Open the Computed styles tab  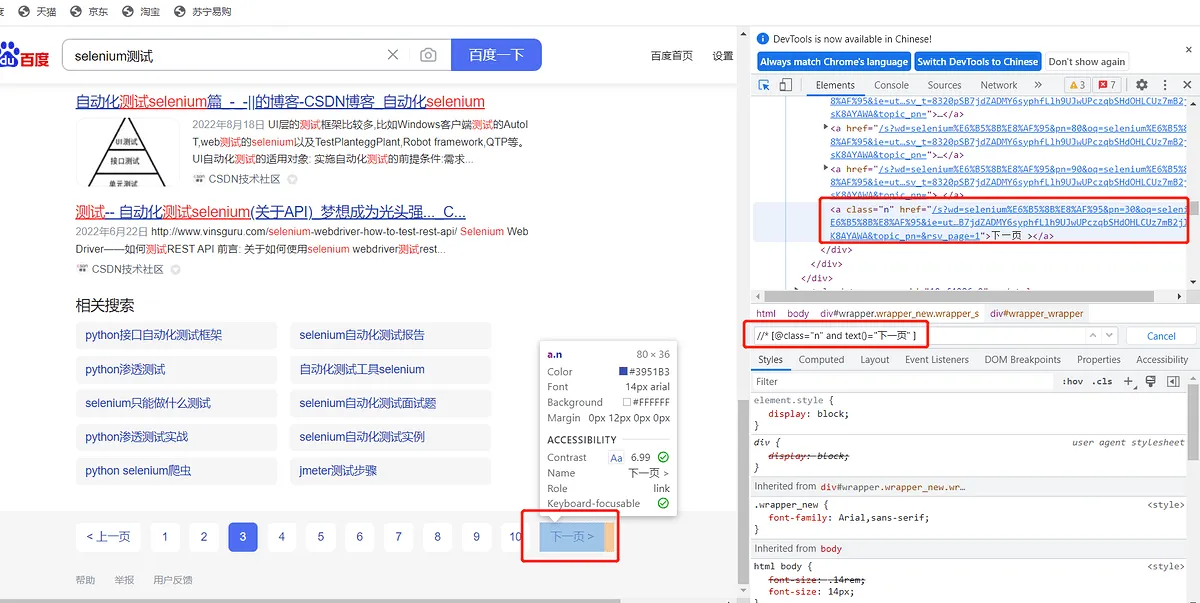(x=821, y=359)
